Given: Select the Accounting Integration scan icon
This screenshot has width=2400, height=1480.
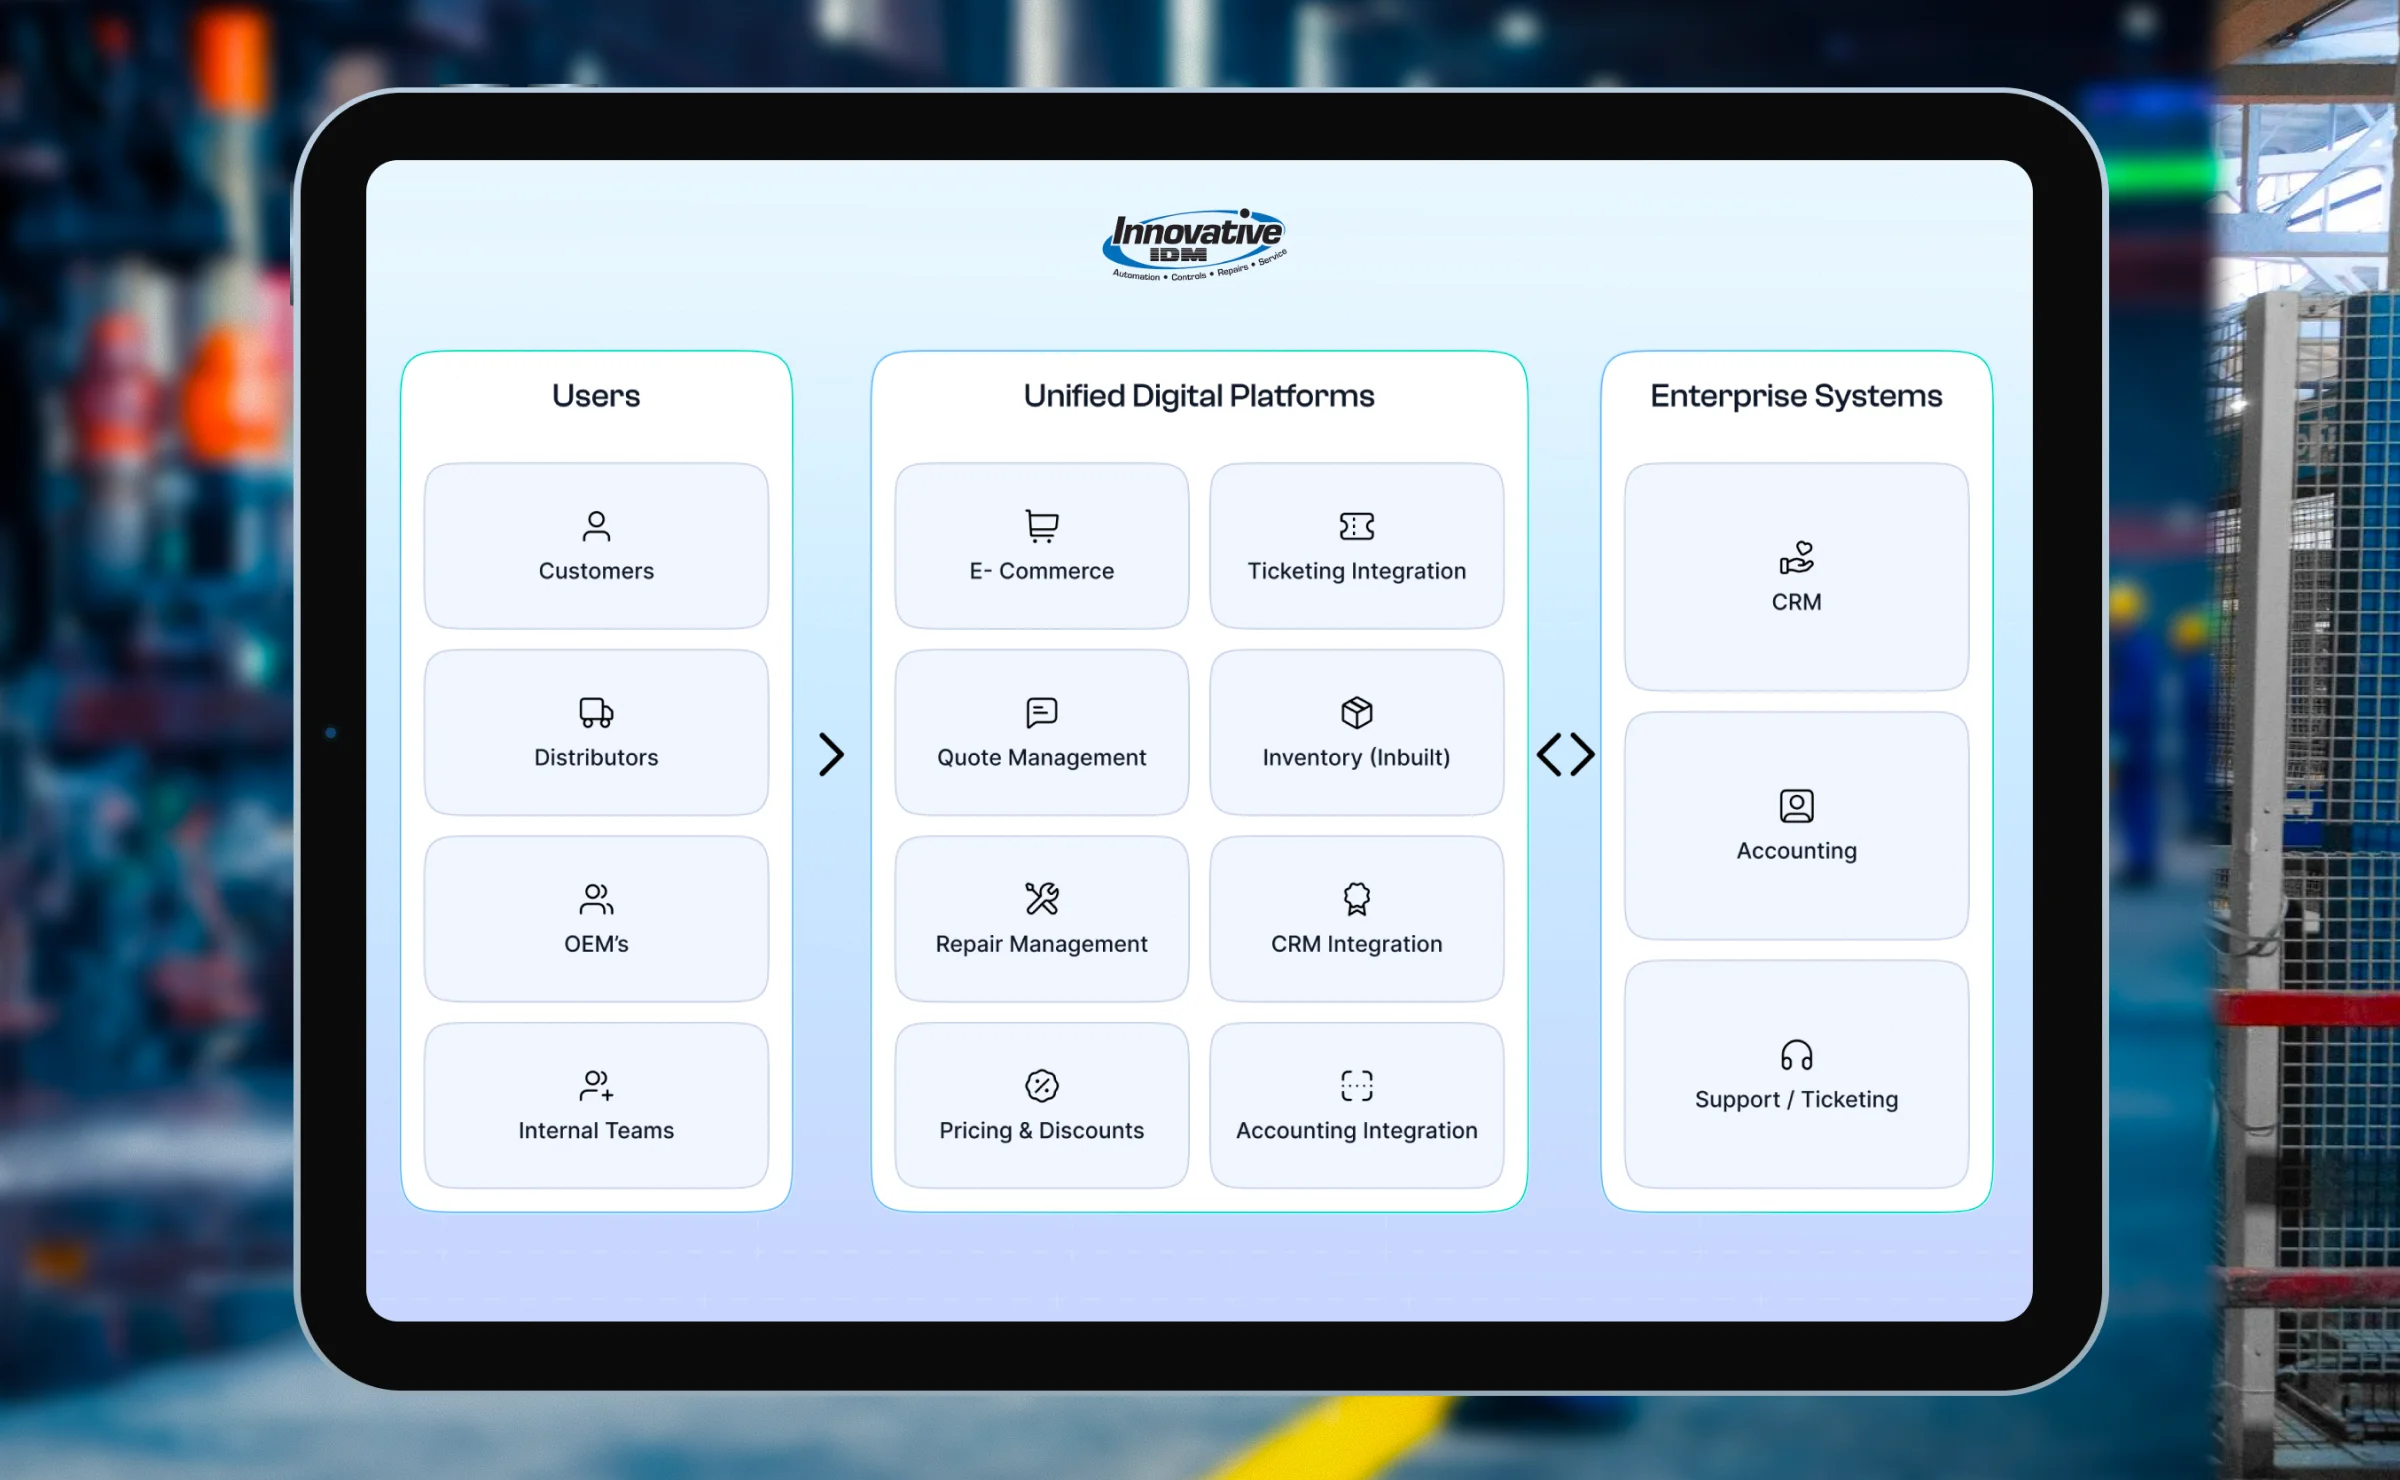Looking at the screenshot, I should [x=1356, y=1085].
